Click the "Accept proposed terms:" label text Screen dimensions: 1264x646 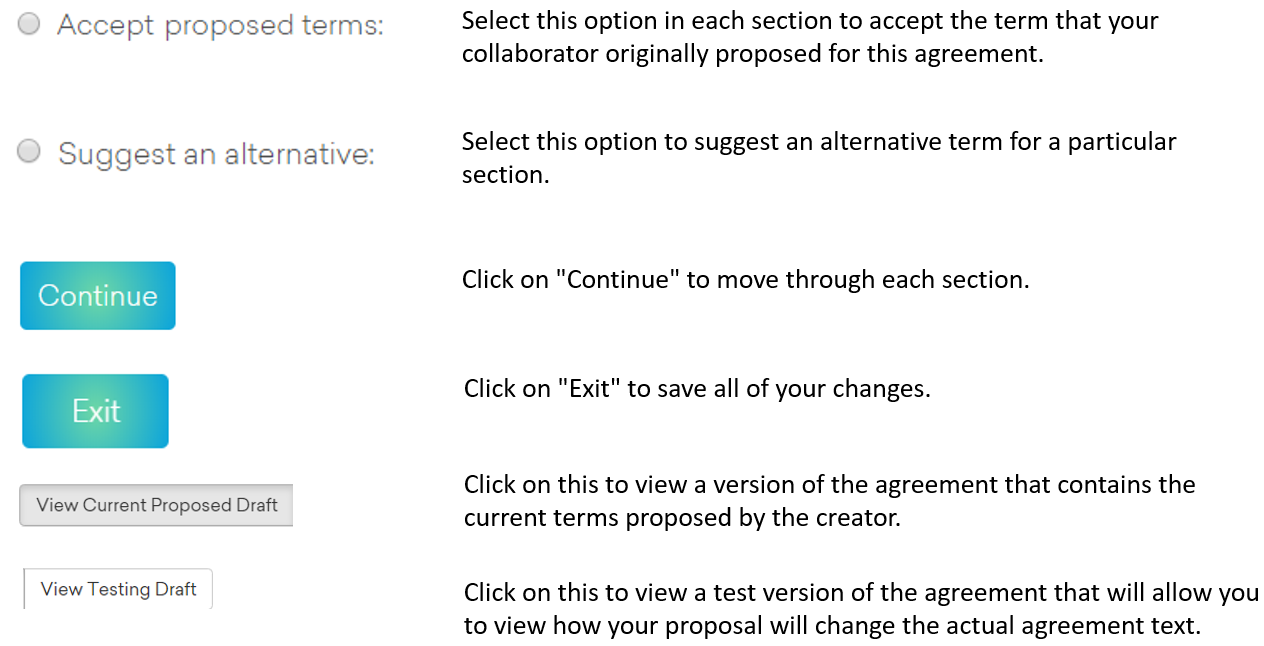[220, 25]
